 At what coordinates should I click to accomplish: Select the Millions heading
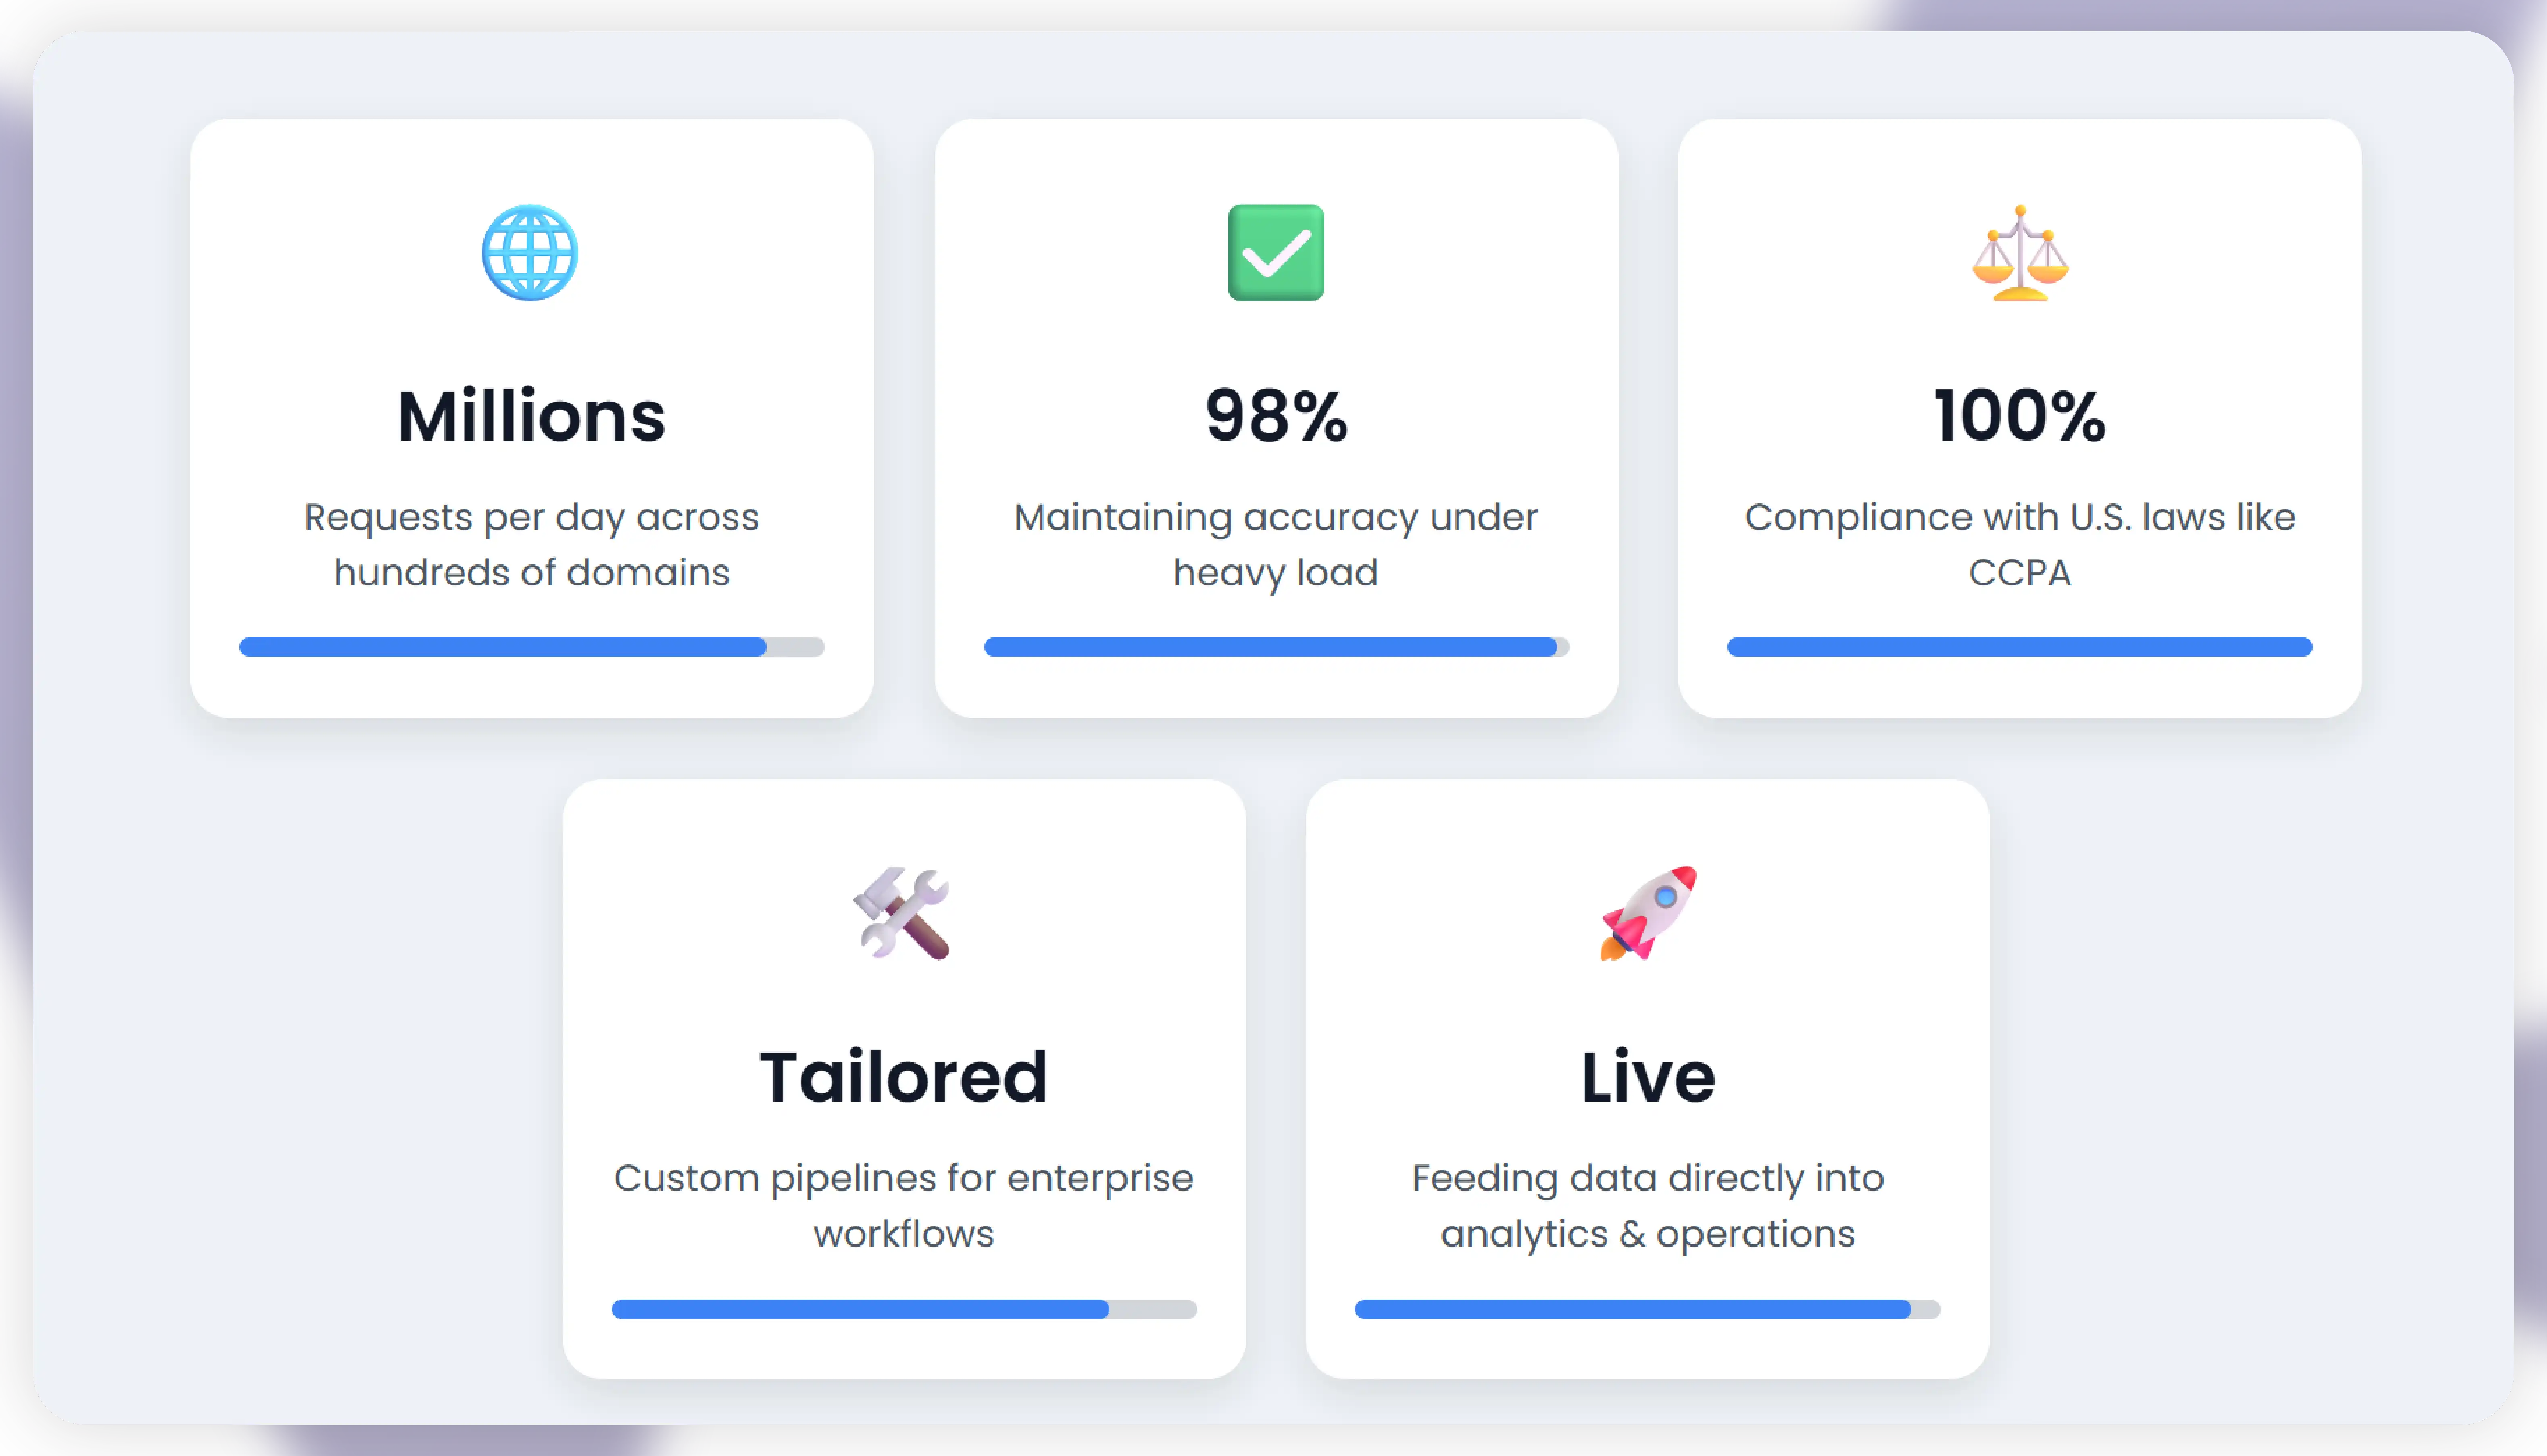pyautogui.click(x=531, y=416)
